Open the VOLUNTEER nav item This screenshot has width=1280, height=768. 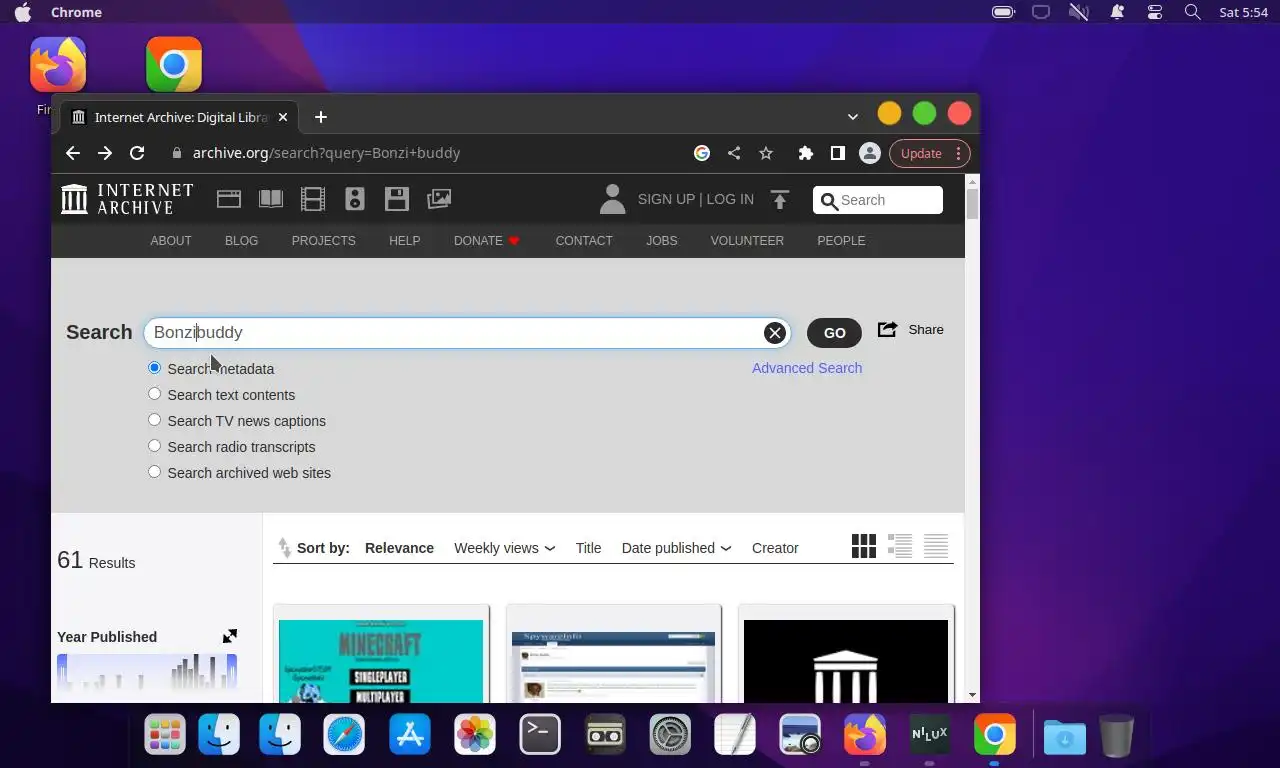click(747, 241)
